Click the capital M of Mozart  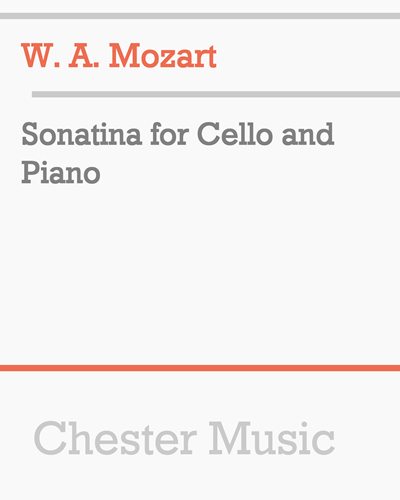[x=124, y=56]
